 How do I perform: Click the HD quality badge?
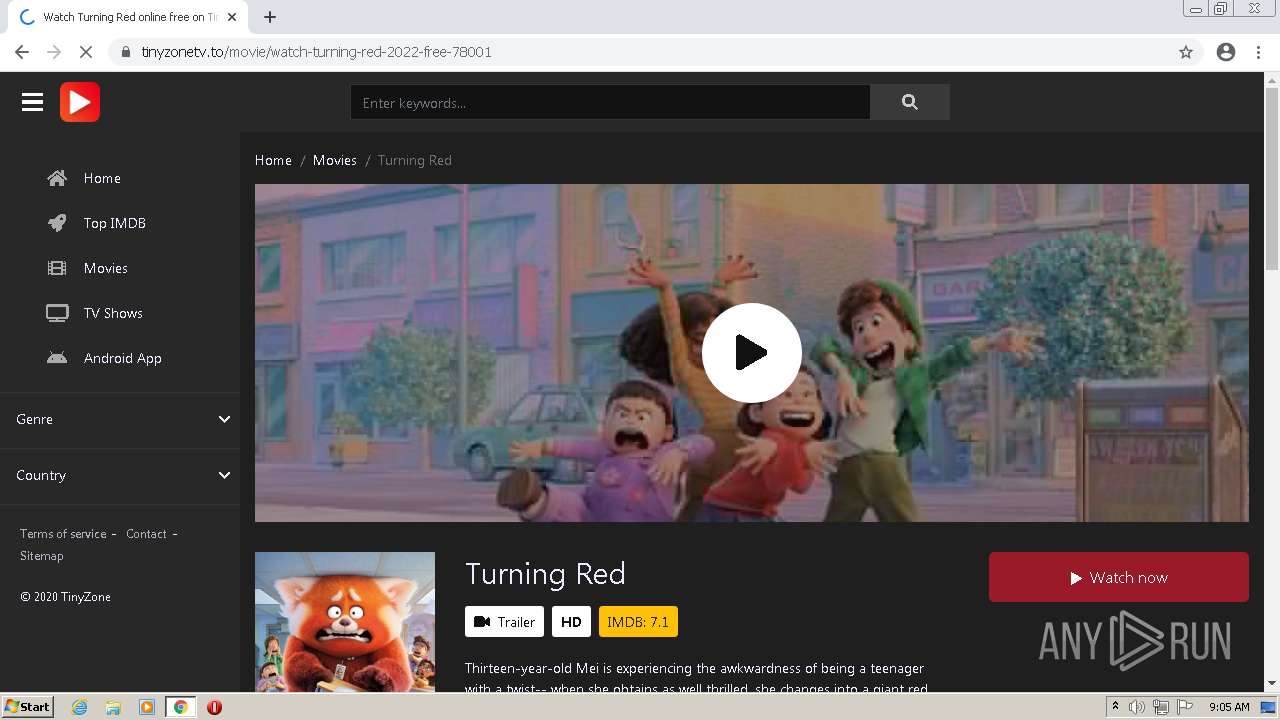[571, 622]
